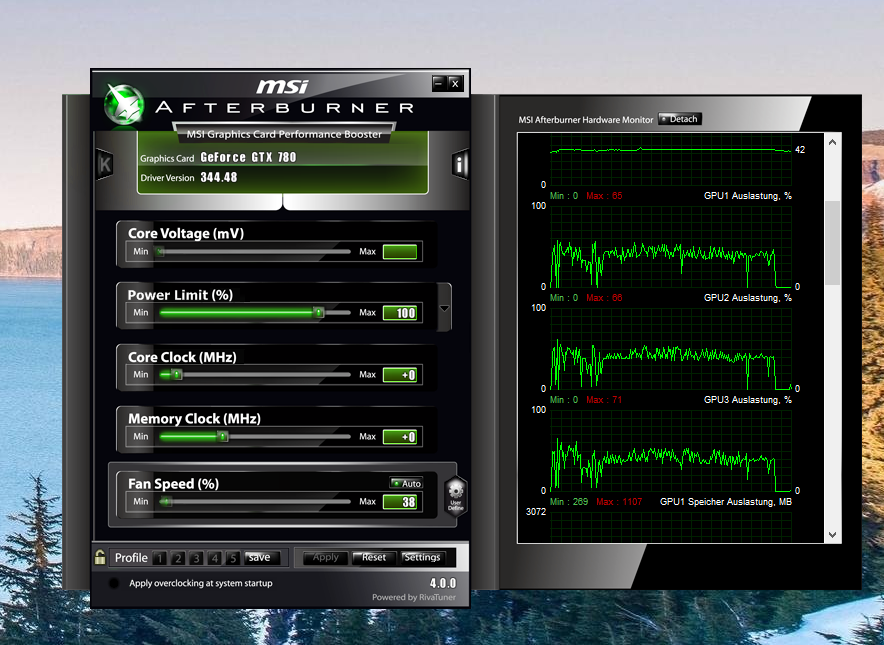Click the GPU1 Speicher Auslastung label
The width and height of the screenshot is (884, 645).
[x=726, y=502]
